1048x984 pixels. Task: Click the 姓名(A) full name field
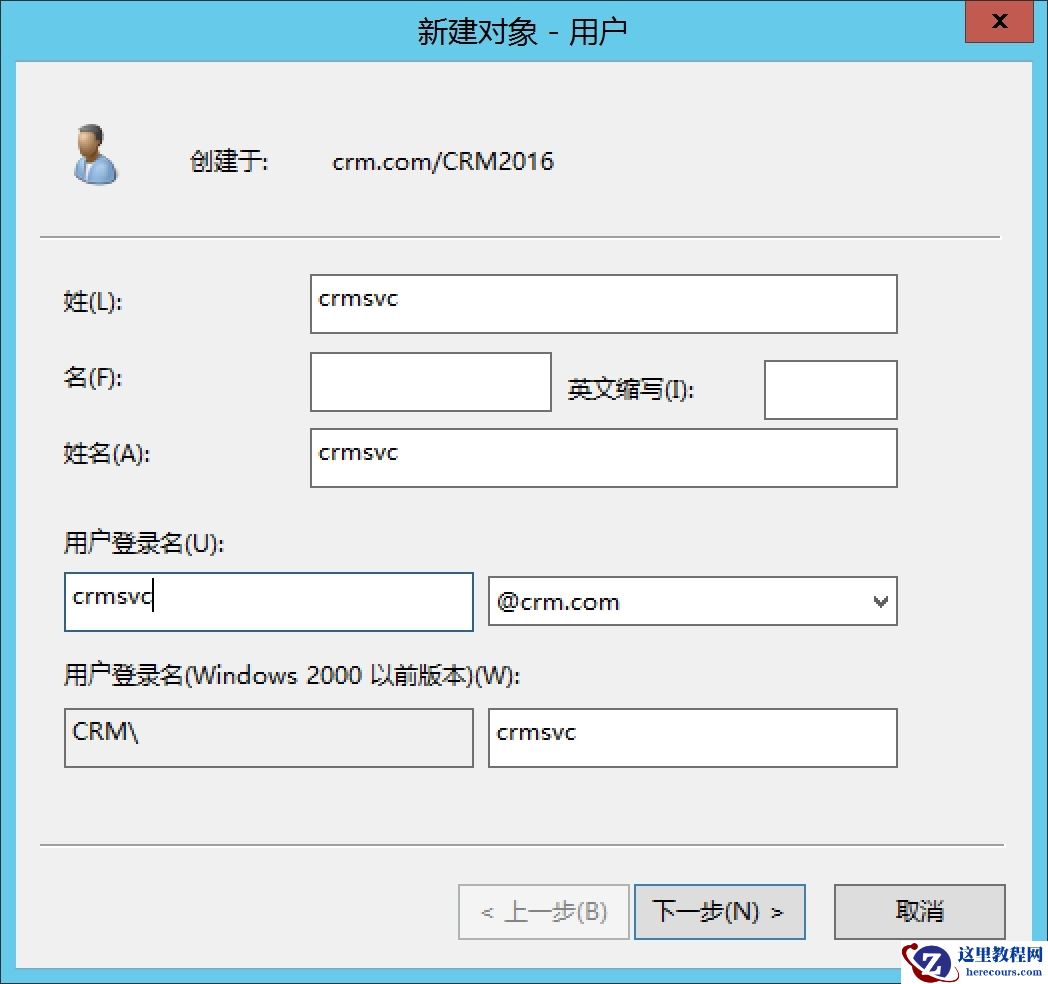(602, 457)
